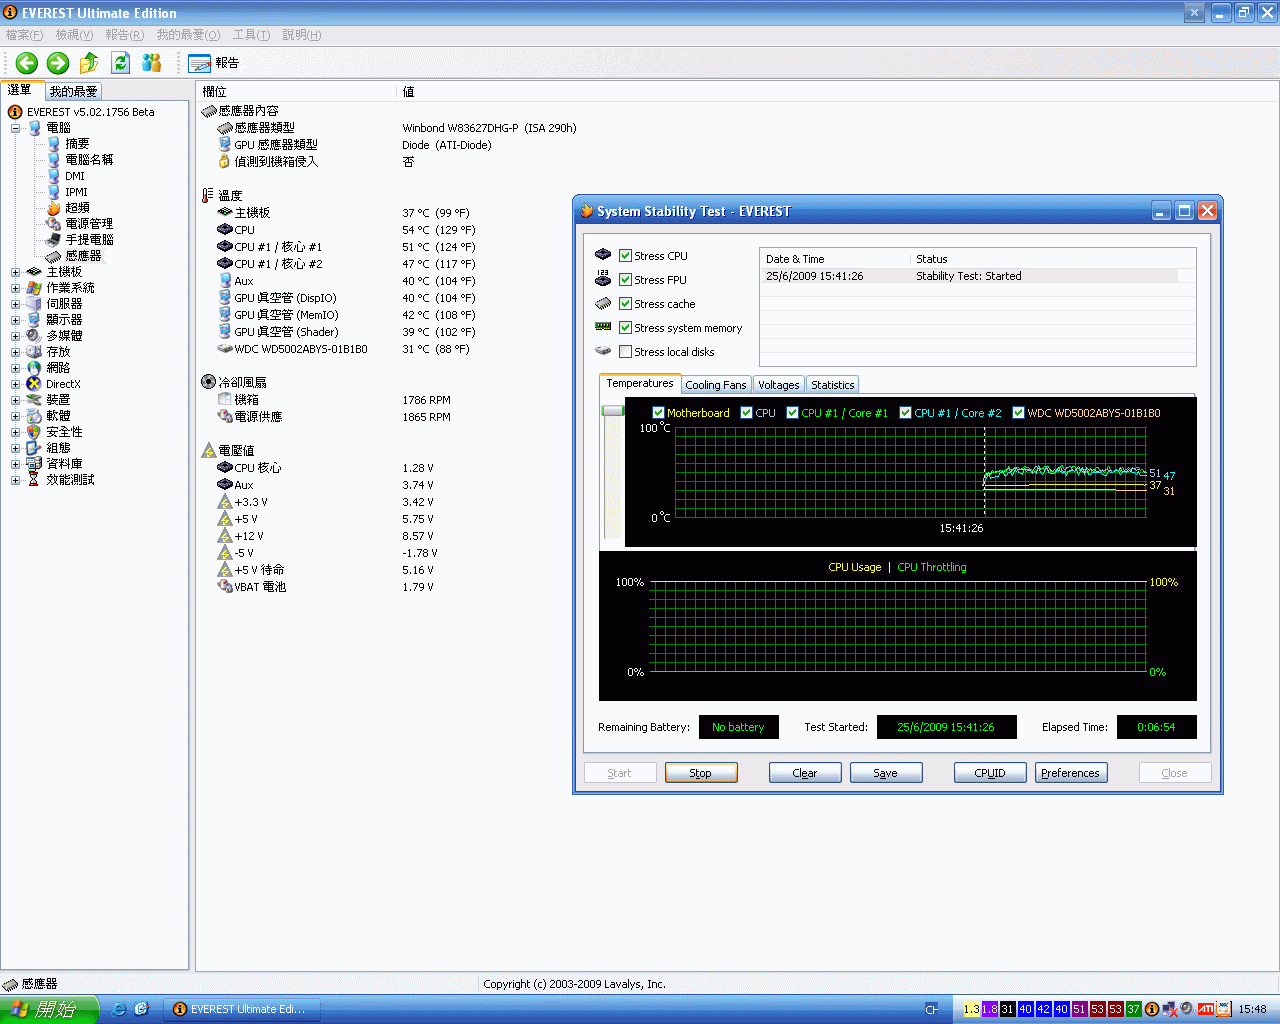Image resolution: width=1280 pixels, height=1024 pixels.
Task: Click the green Forward arrow toolbar icon
Action: point(58,63)
